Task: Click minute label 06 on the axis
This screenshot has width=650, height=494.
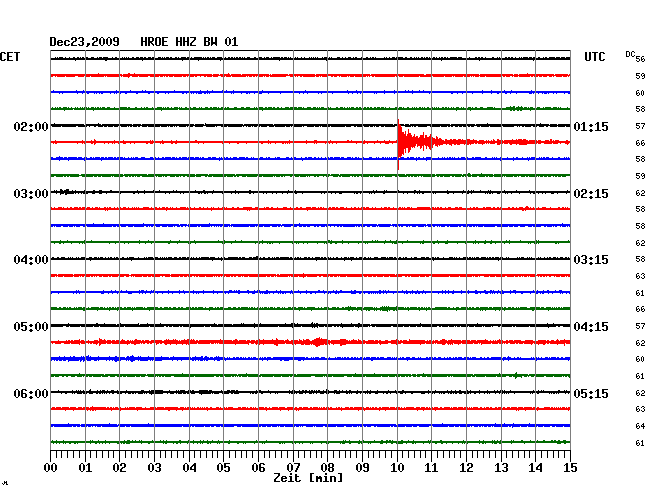Action: click(x=258, y=468)
